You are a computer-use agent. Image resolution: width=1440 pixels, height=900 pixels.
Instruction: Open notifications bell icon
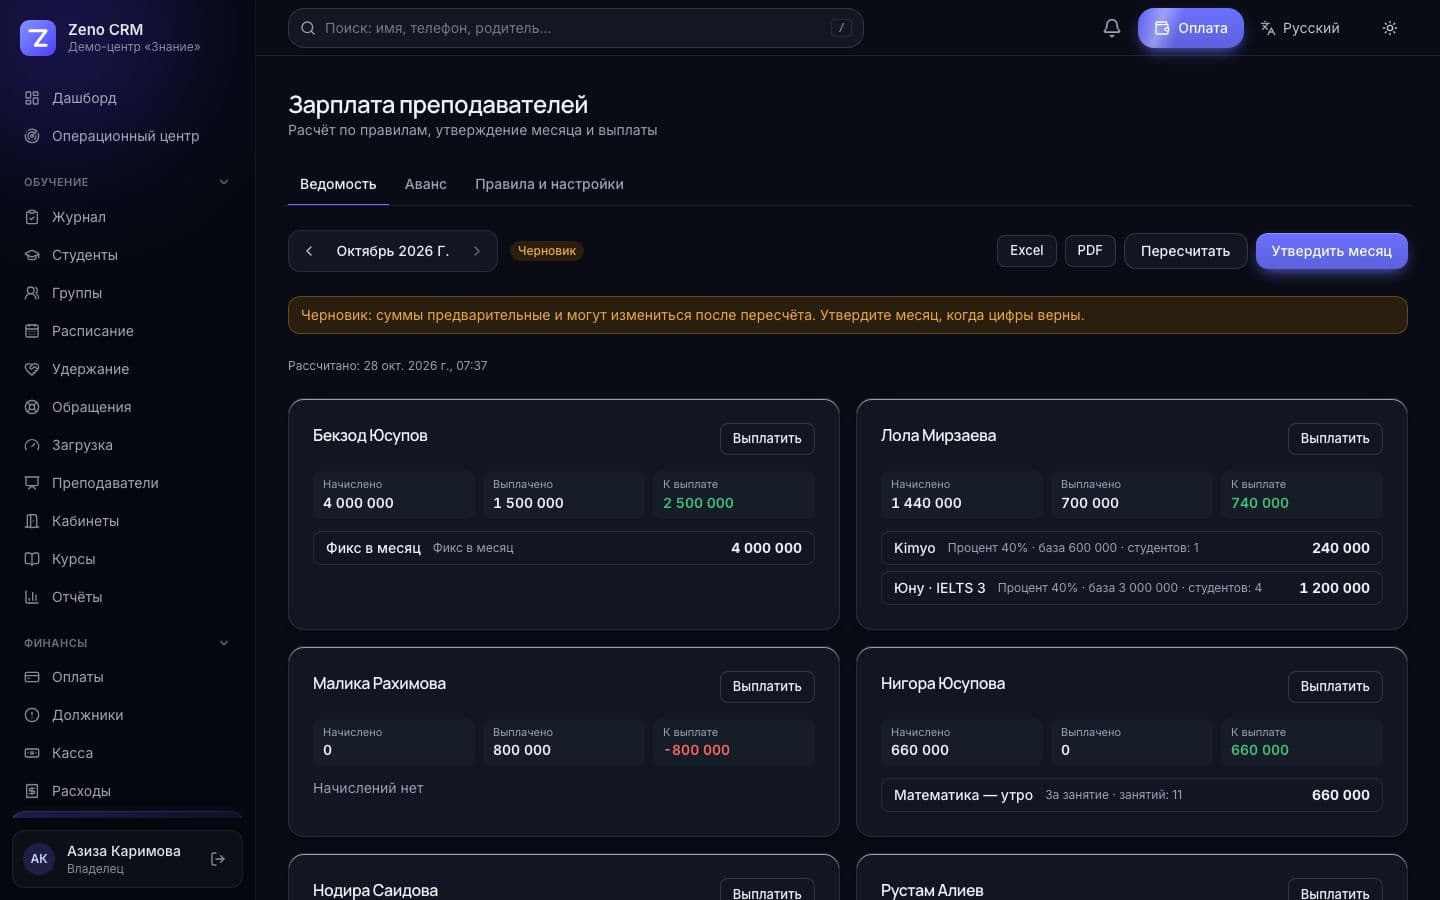tap(1111, 28)
